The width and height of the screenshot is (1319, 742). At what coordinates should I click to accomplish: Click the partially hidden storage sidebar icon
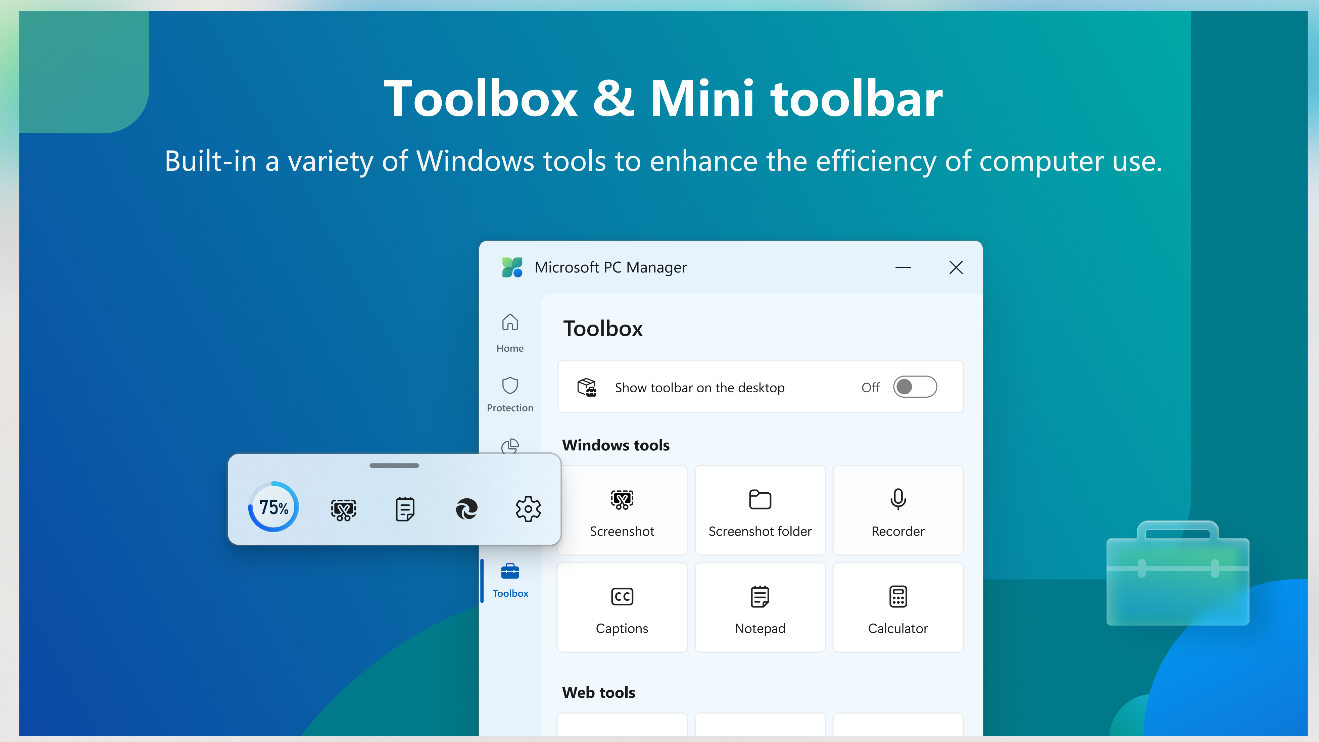click(x=510, y=445)
